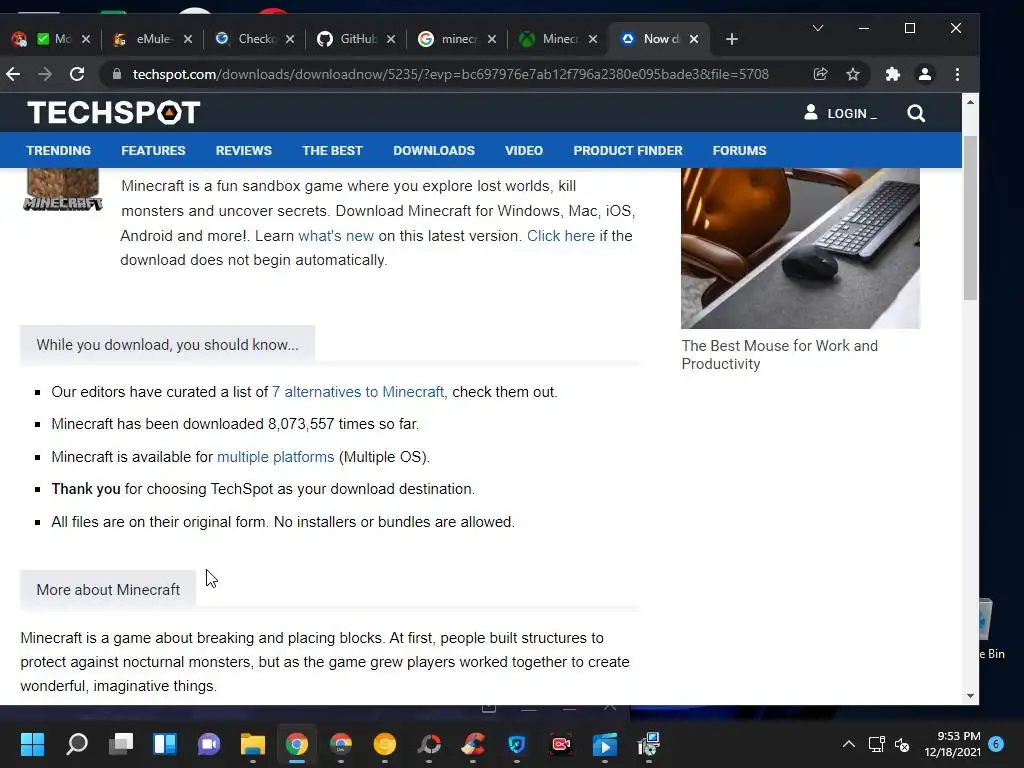
Task: Open the TRENDING nav menu
Action: tap(59, 151)
